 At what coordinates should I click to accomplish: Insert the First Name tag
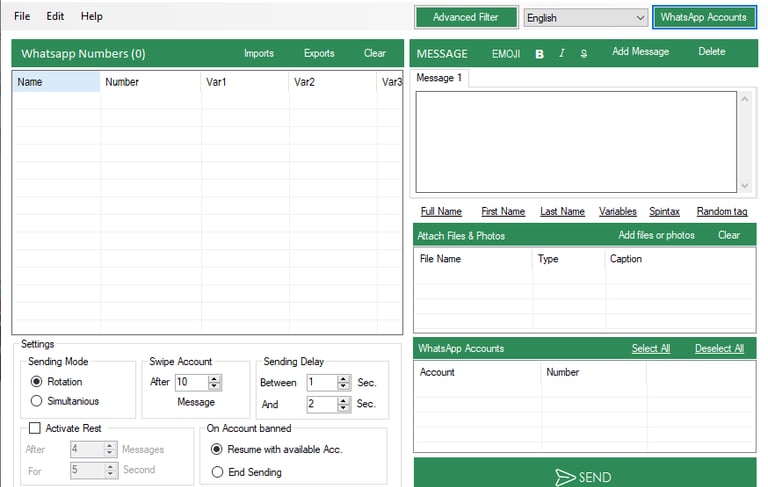(503, 211)
